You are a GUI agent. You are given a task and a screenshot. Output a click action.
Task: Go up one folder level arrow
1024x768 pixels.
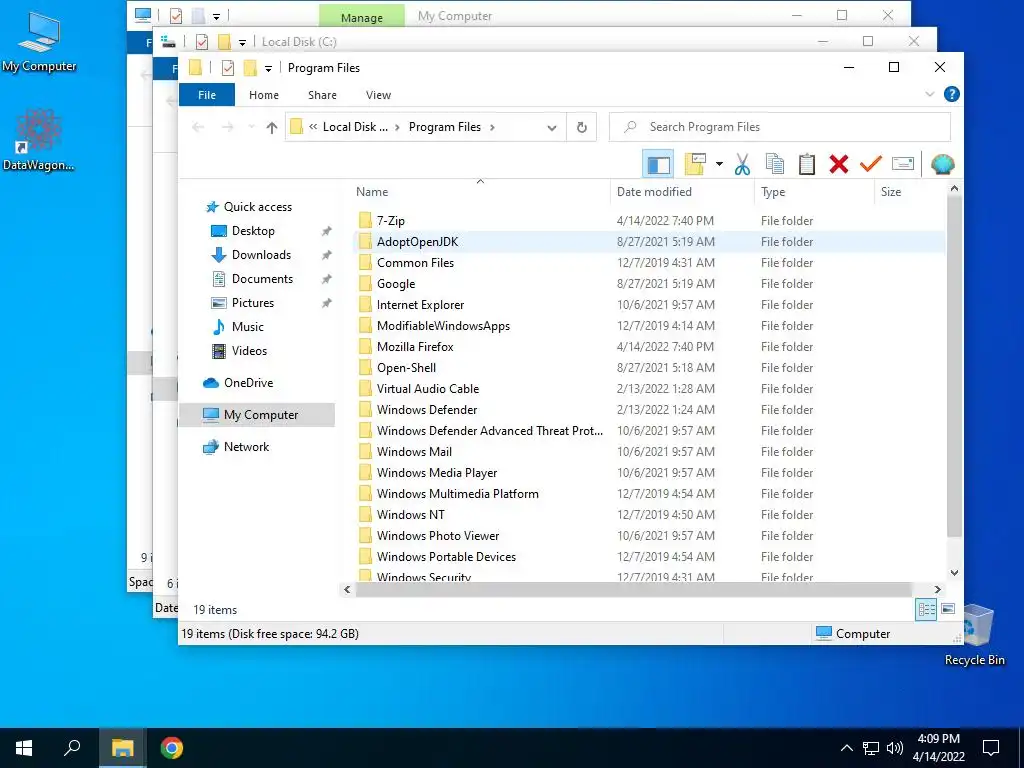click(272, 127)
